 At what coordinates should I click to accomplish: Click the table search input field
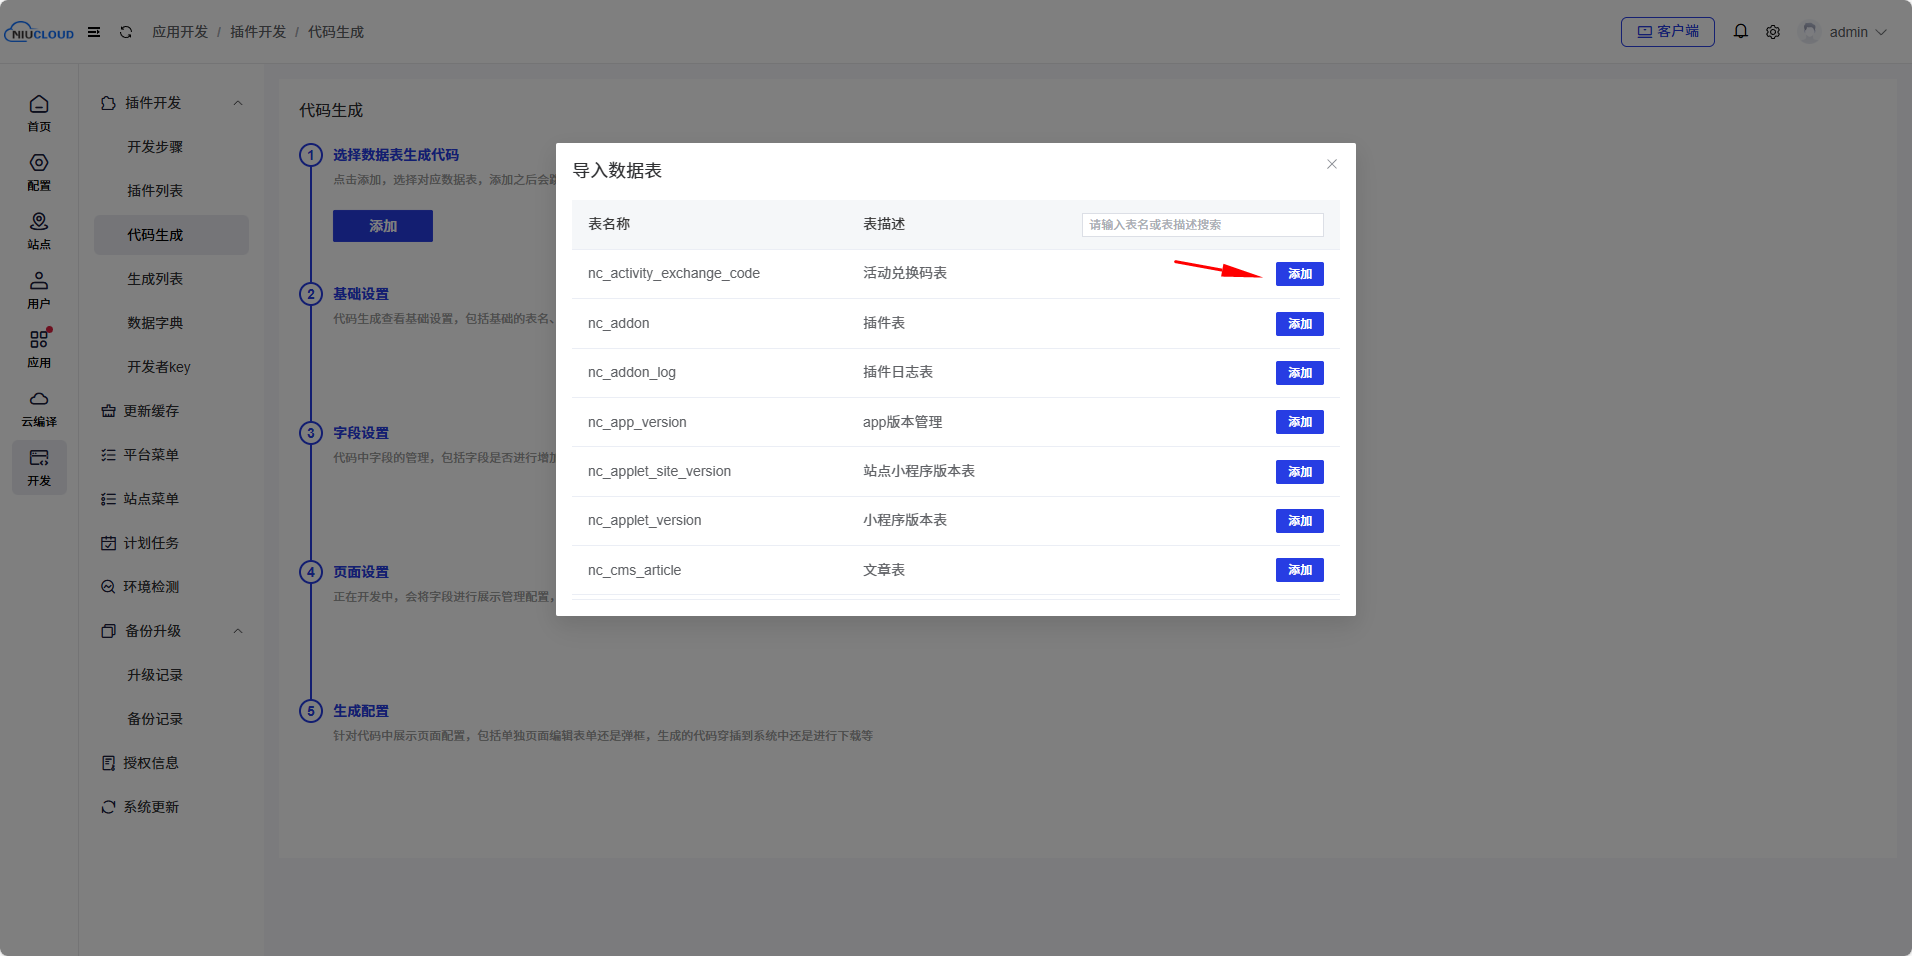pos(1200,224)
